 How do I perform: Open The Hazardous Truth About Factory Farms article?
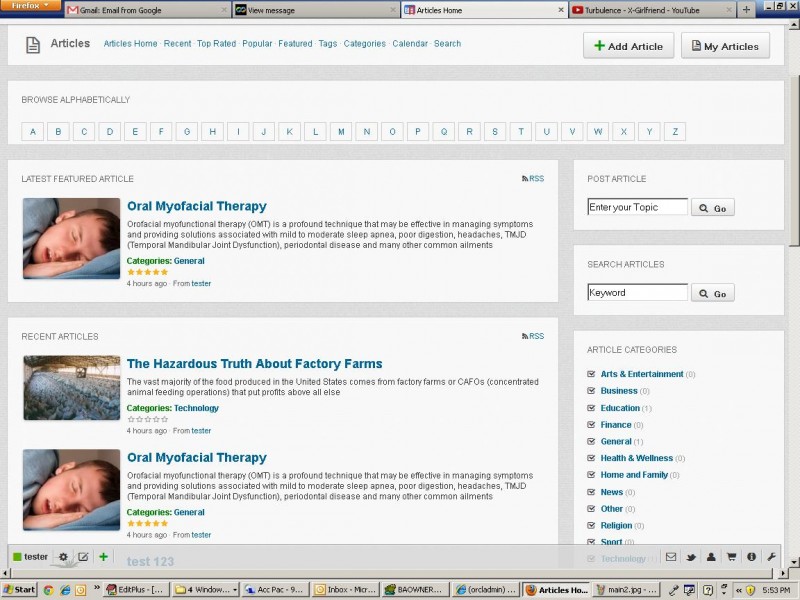pos(255,364)
